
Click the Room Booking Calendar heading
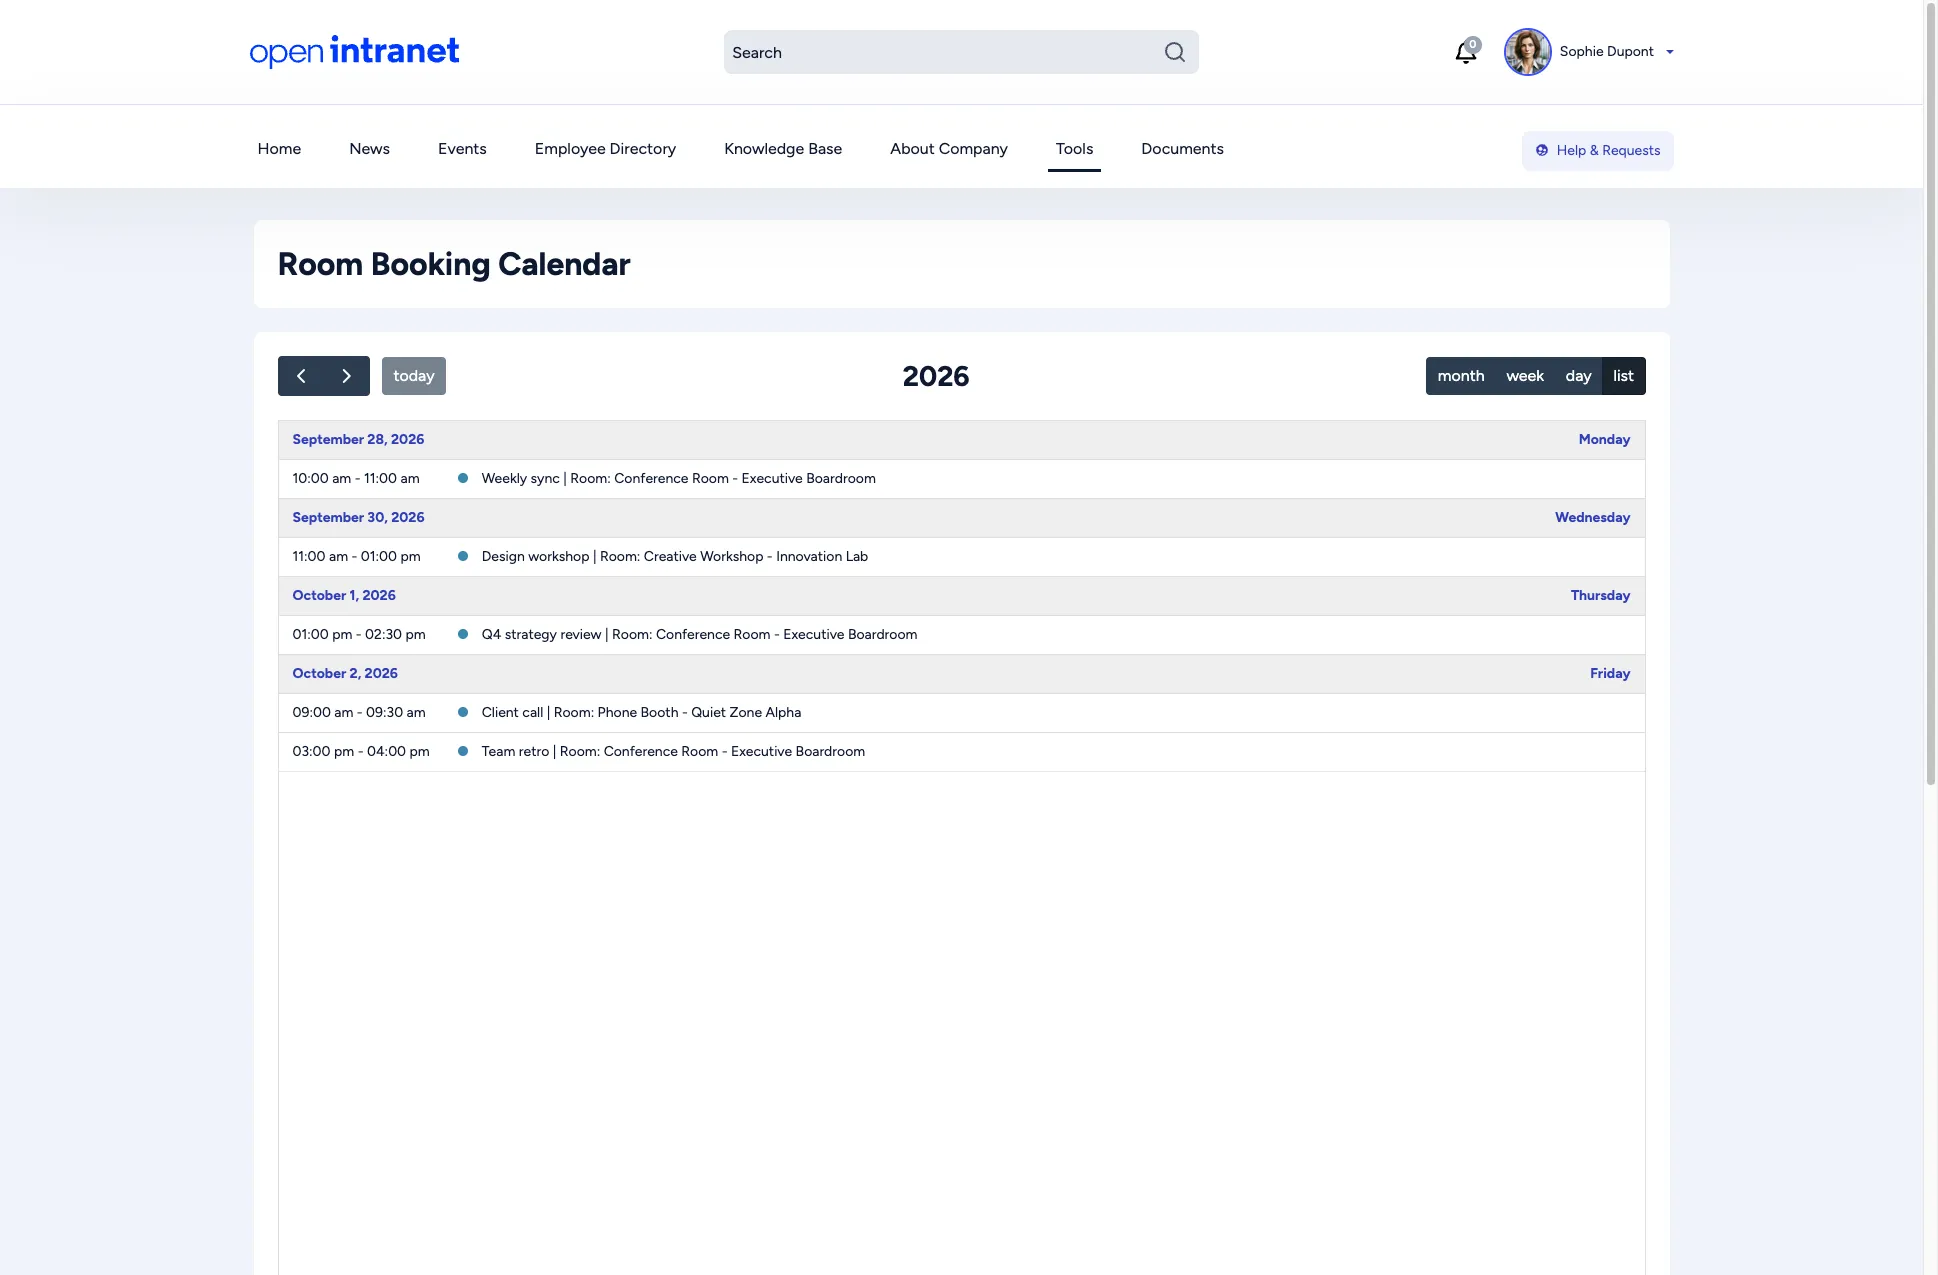coord(454,265)
